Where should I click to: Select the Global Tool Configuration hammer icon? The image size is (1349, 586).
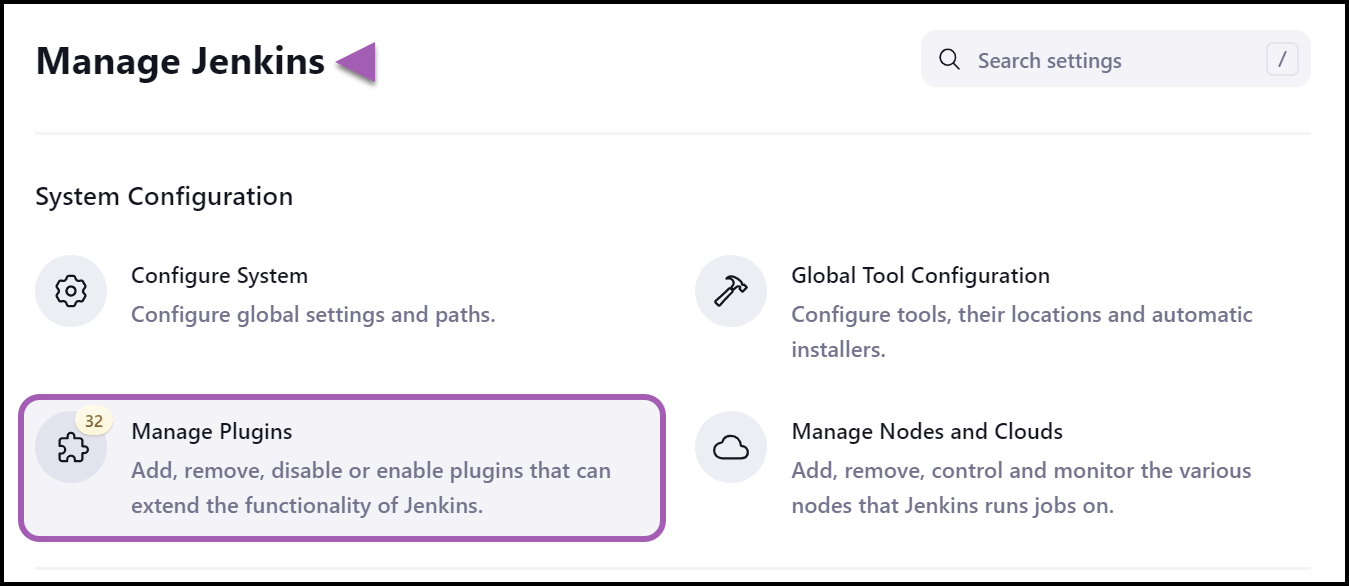[x=730, y=290]
